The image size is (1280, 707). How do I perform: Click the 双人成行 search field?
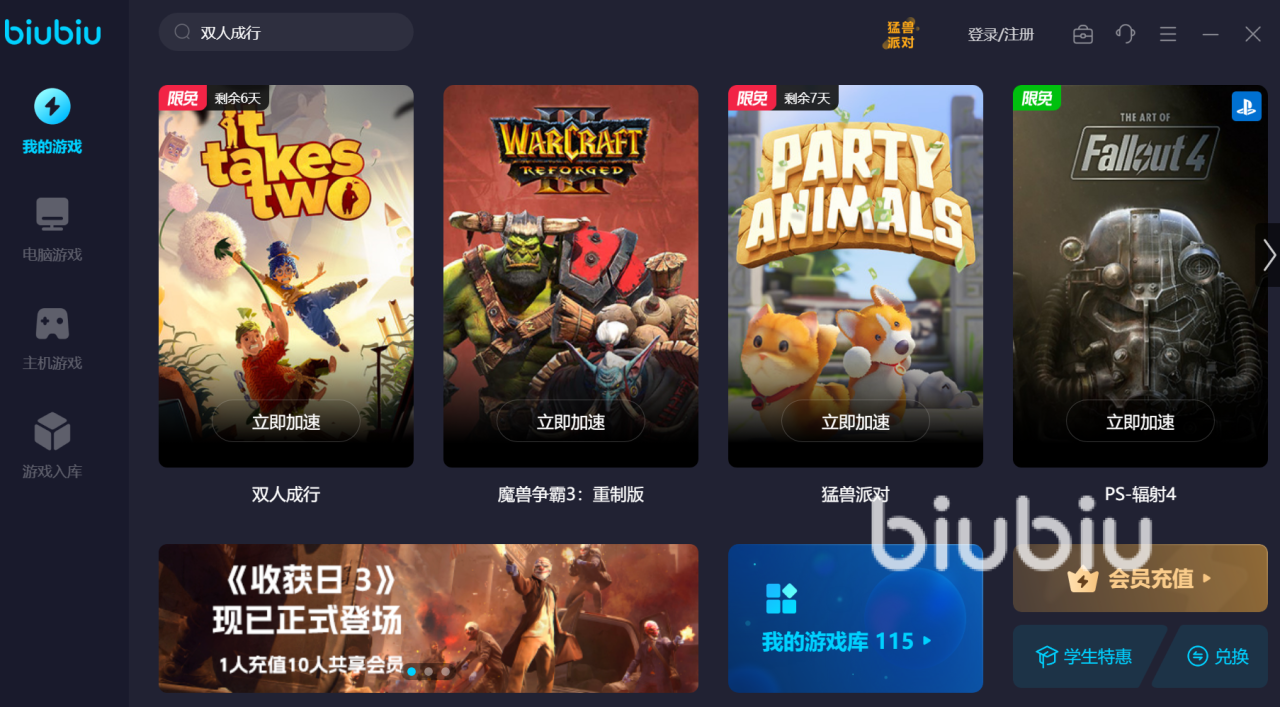[x=286, y=32]
